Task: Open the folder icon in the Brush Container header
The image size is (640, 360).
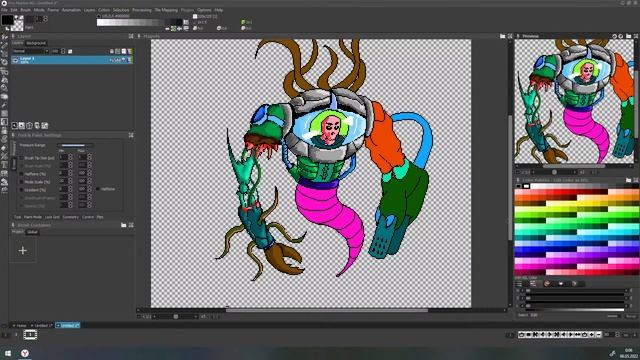Action: [124, 225]
